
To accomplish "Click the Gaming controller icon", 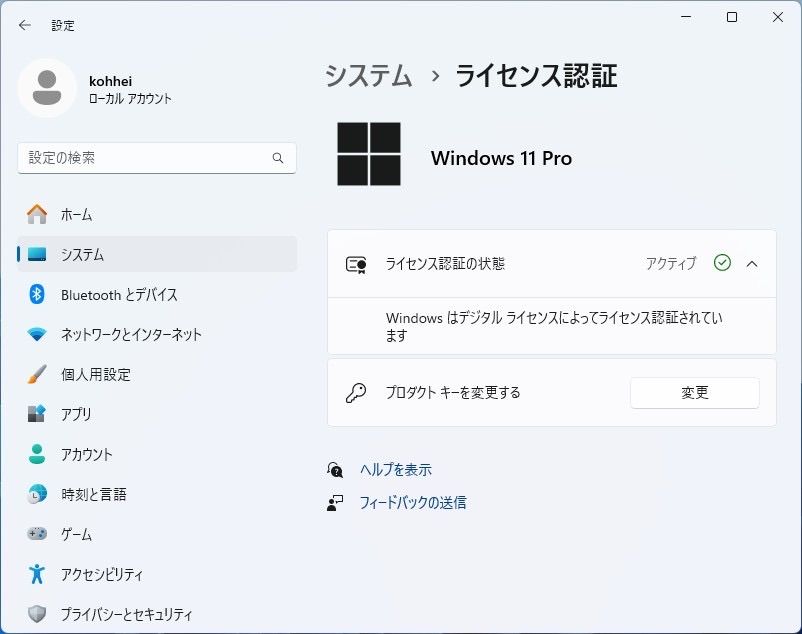I will [37, 534].
